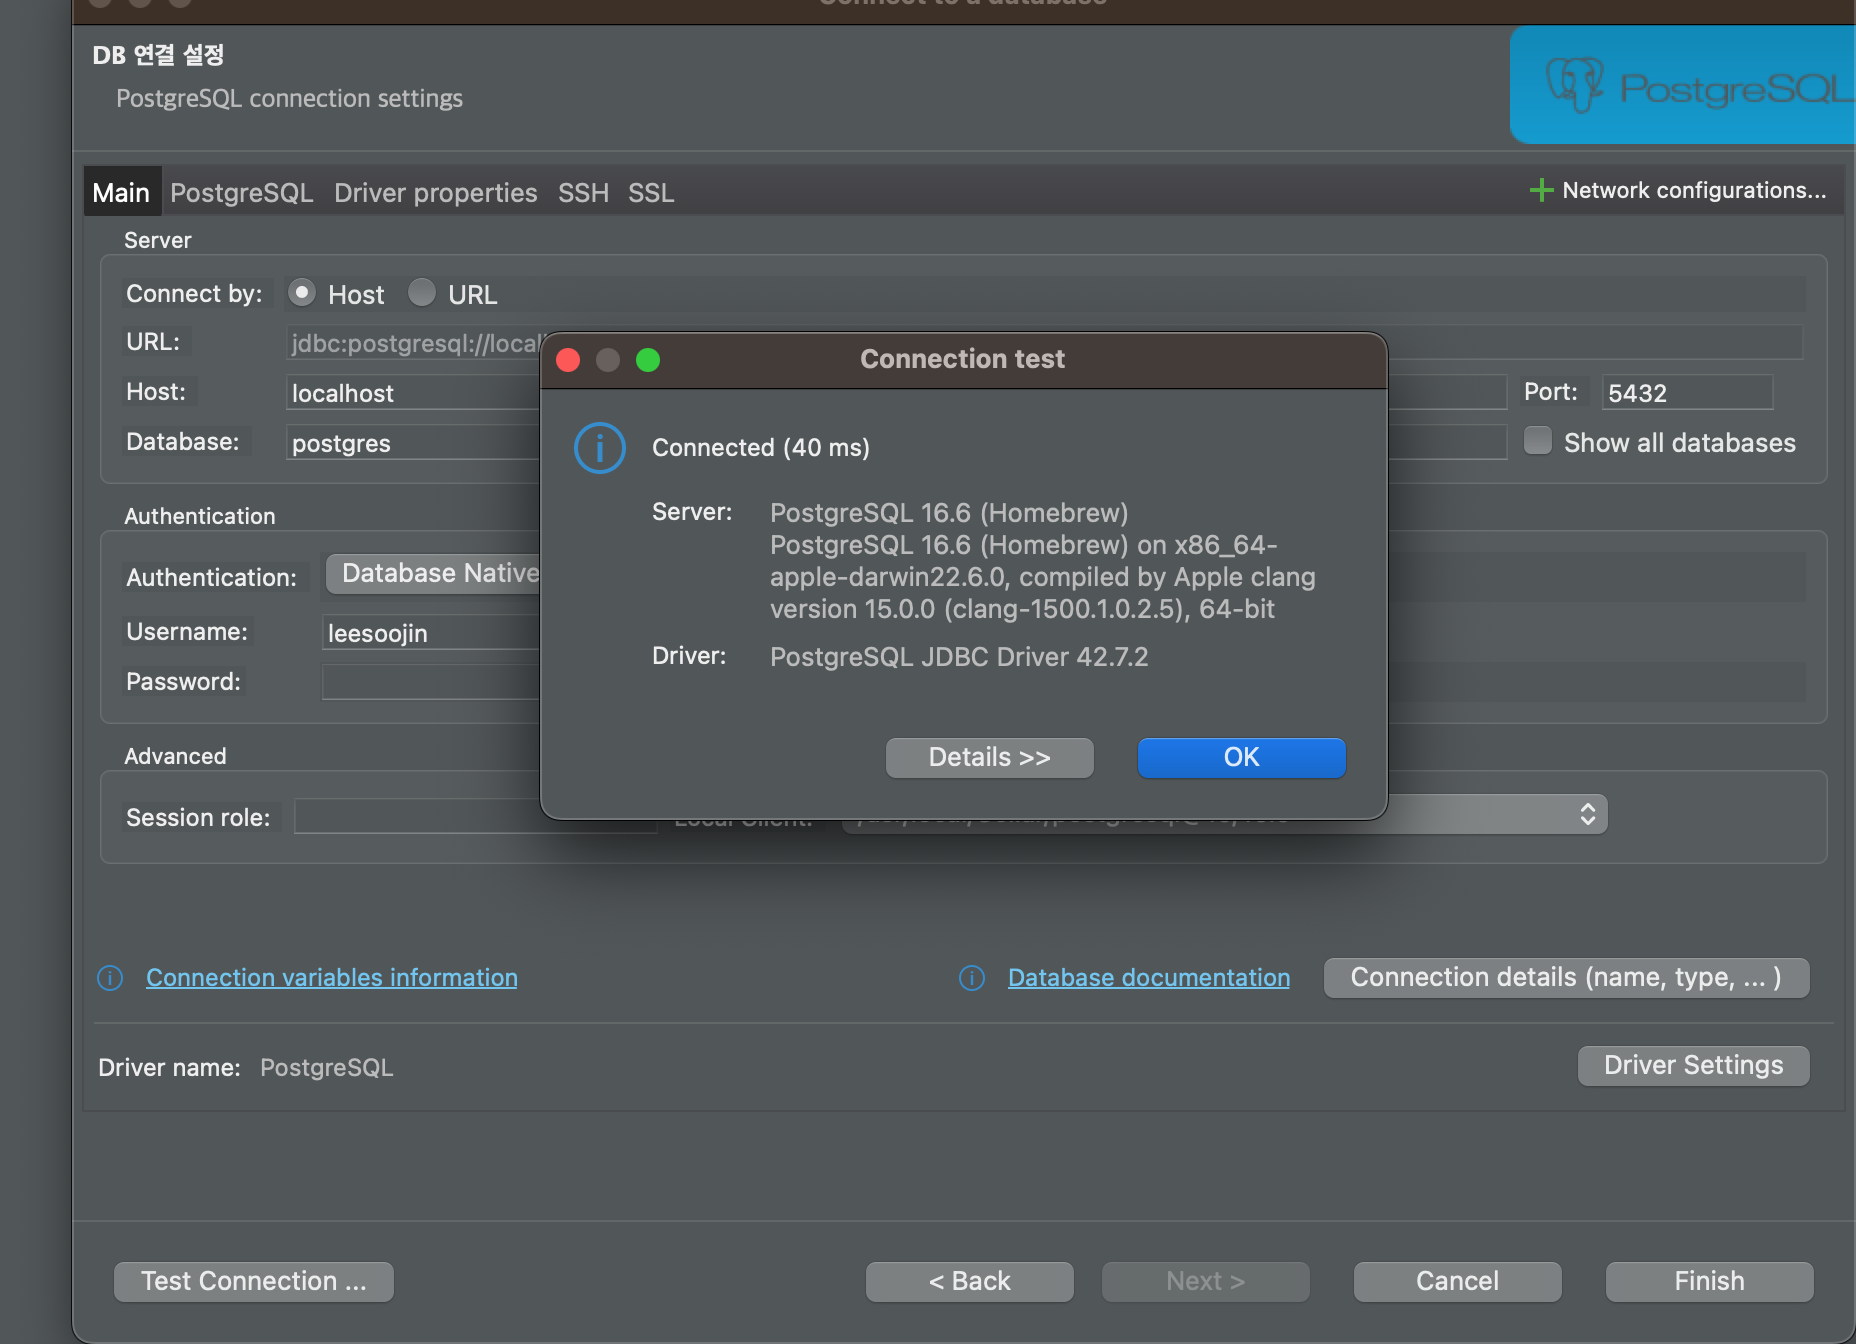Screen dimensions: 1856x1344
Task: Click green zoom button of Connection test dialog
Action: [x=648, y=360]
